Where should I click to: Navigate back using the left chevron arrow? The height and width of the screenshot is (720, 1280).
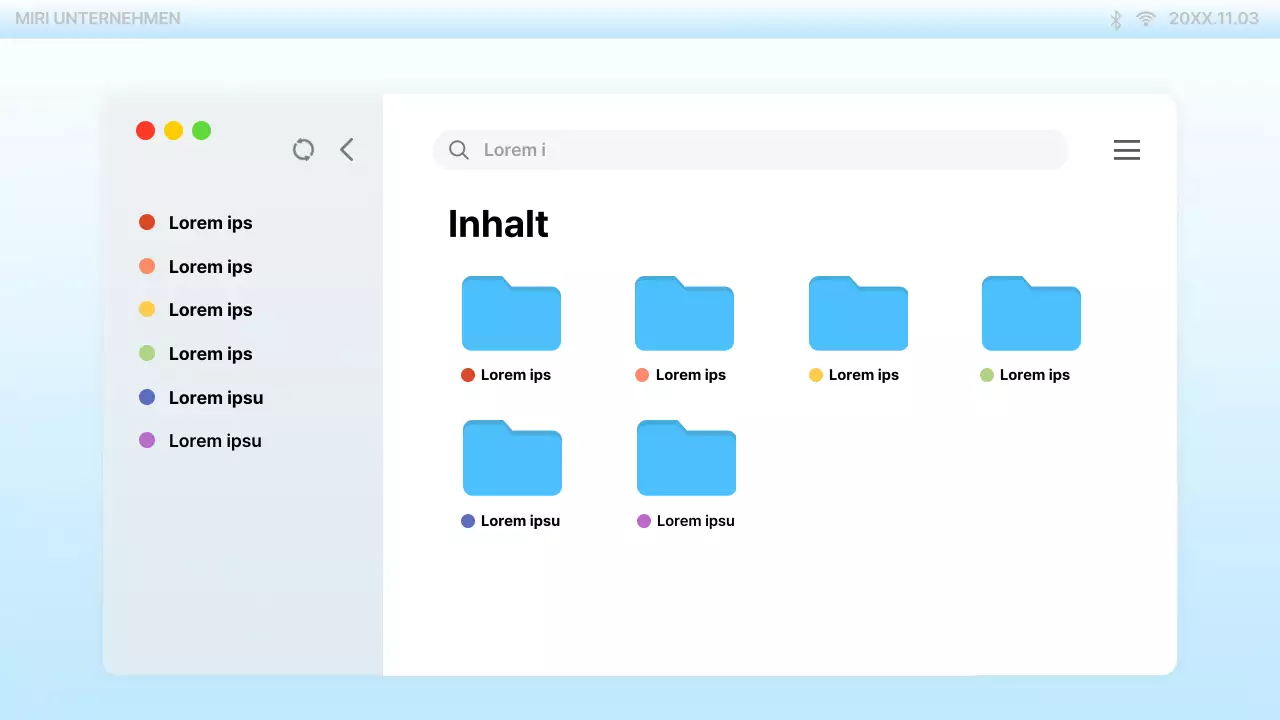click(x=346, y=149)
